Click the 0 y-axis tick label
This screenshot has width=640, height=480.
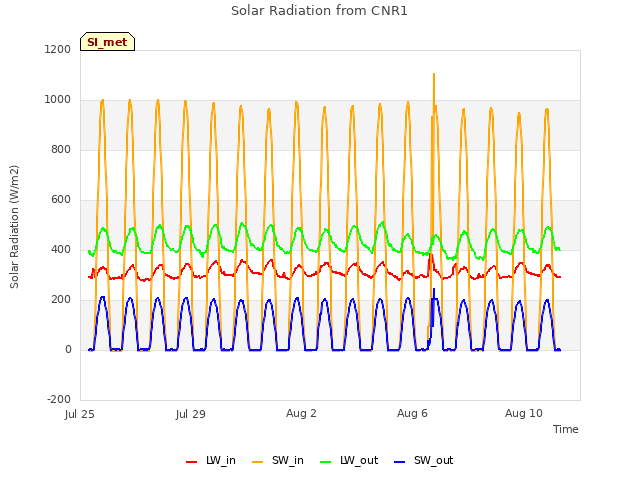point(68,349)
